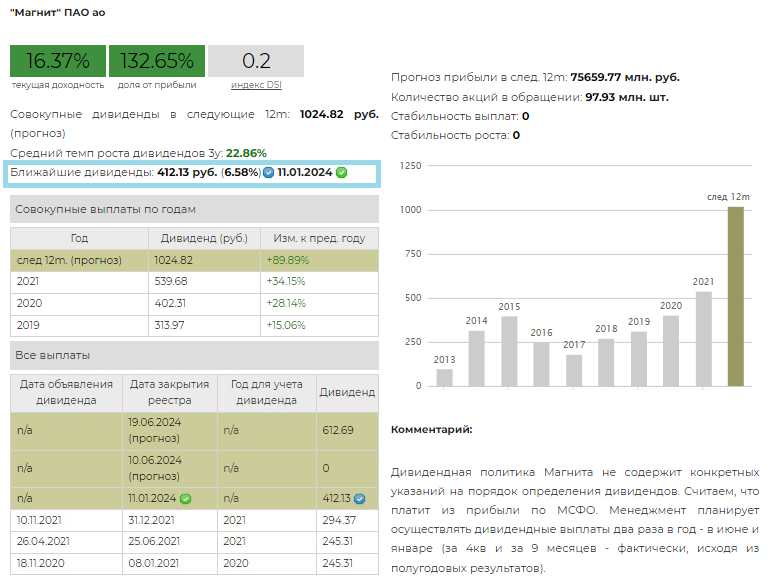The image size is (779, 585).
Task: Select the olive след 12m forecast bar
Action: click(736, 296)
